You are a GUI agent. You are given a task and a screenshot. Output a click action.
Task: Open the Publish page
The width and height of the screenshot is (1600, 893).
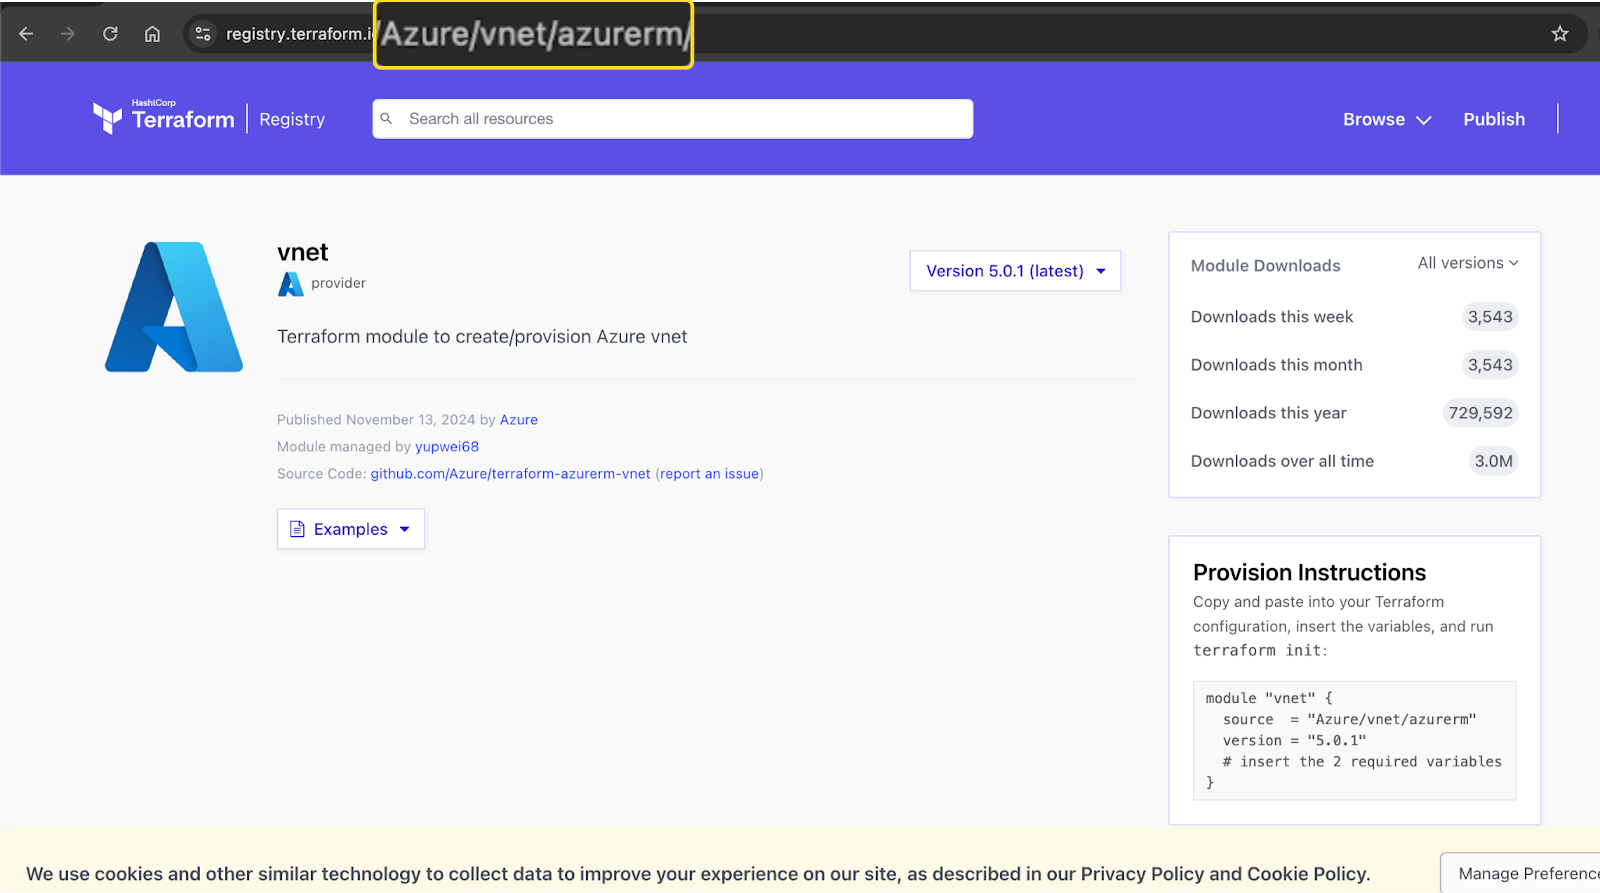pyautogui.click(x=1494, y=119)
